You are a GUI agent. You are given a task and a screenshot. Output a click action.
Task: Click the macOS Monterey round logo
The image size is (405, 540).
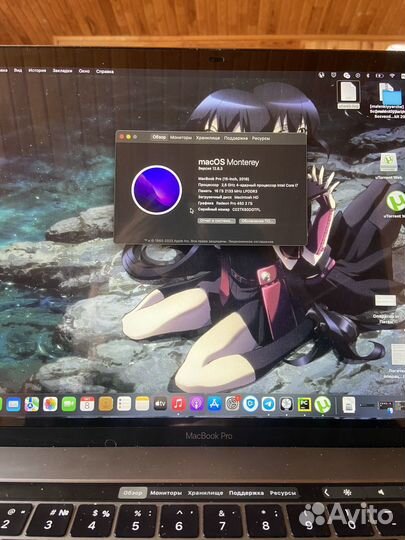[x=157, y=190]
